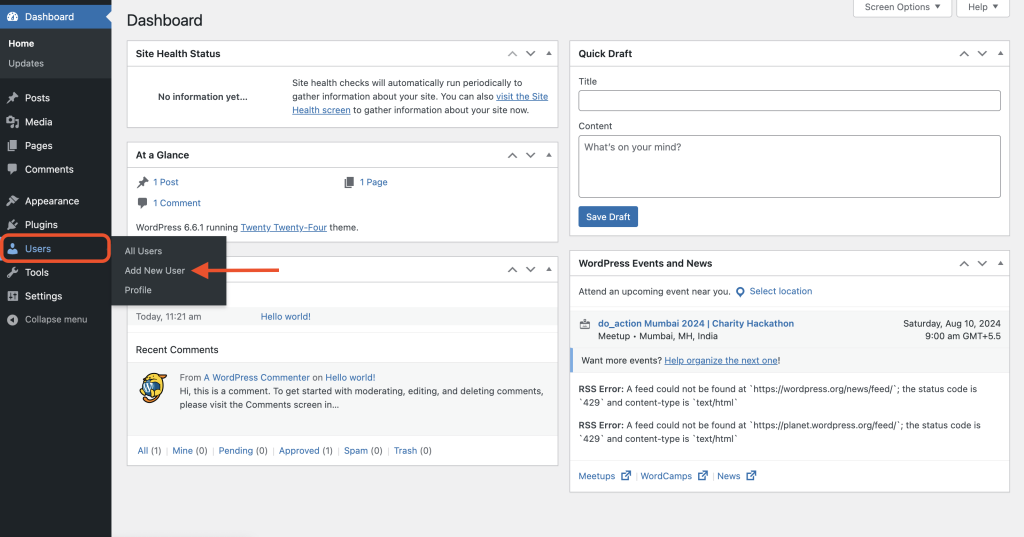
Task: Click the Dashboard gauge icon in sidebar
Action: pos(12,17)
